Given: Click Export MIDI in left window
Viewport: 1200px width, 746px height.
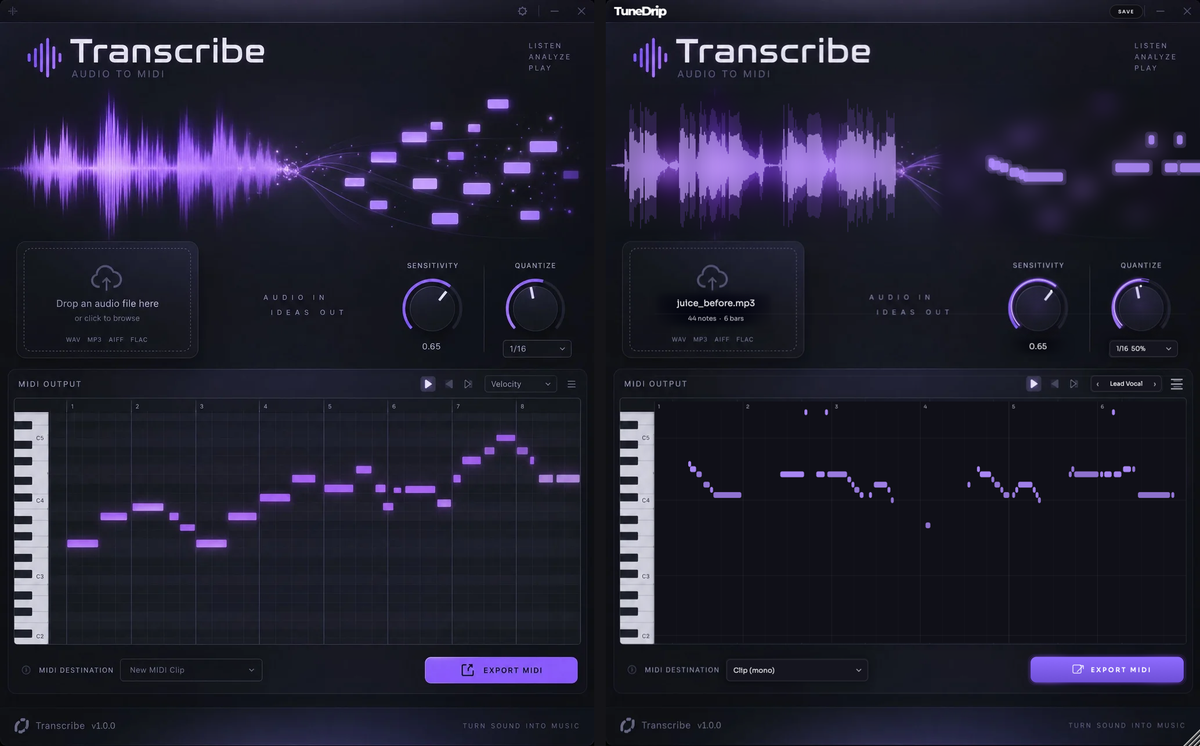Looking at the screenshot, I should tap(501, 670).
